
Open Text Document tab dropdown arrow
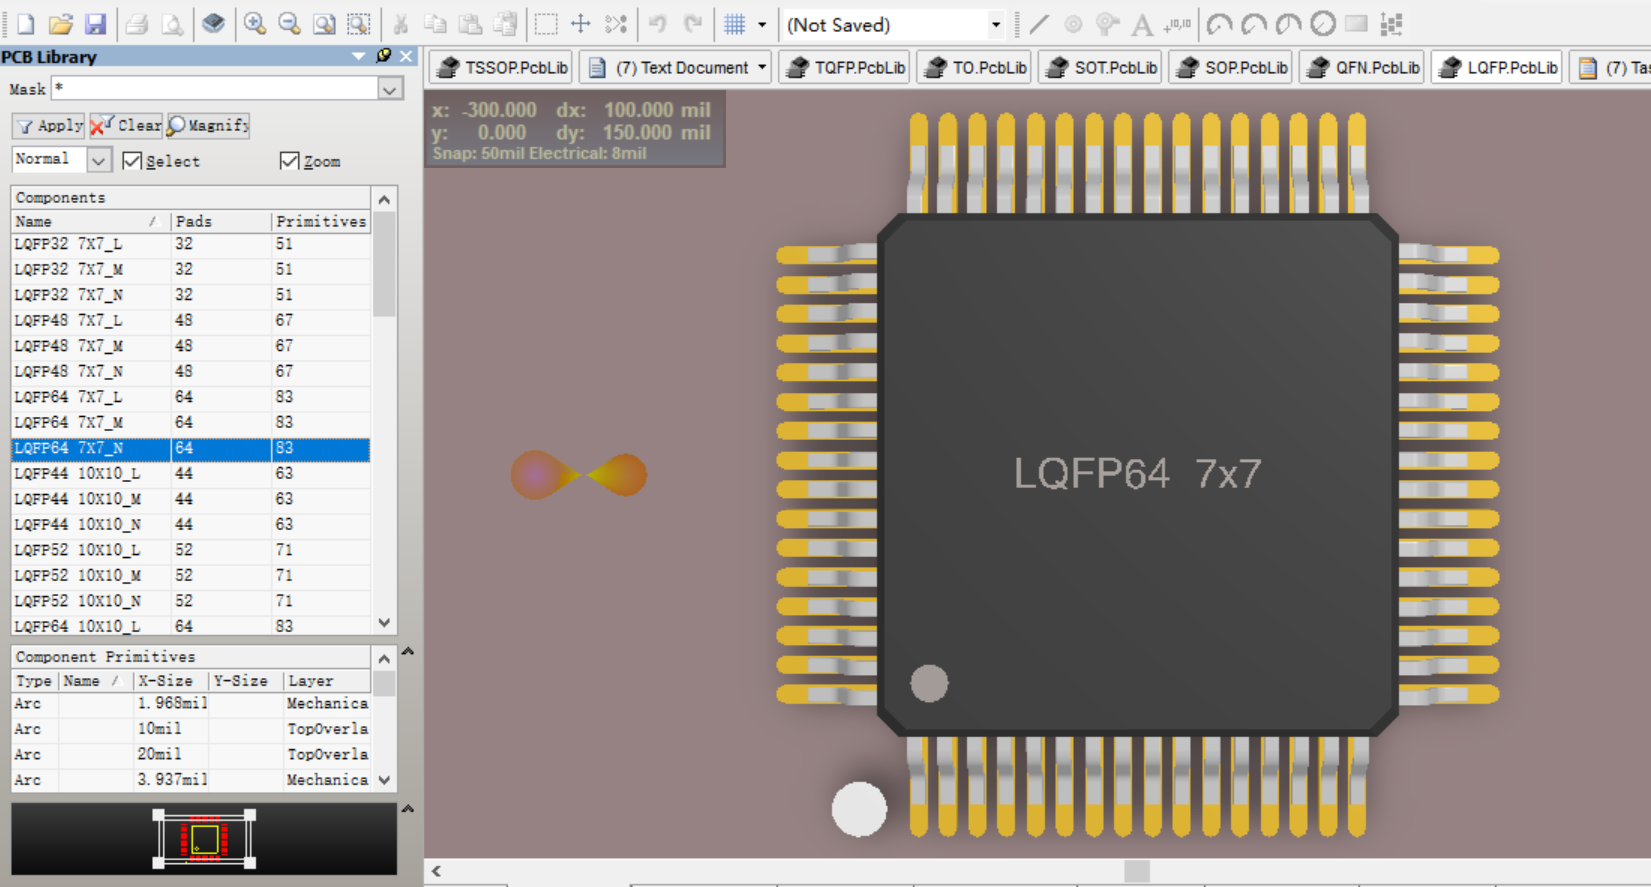coord(762,67)
